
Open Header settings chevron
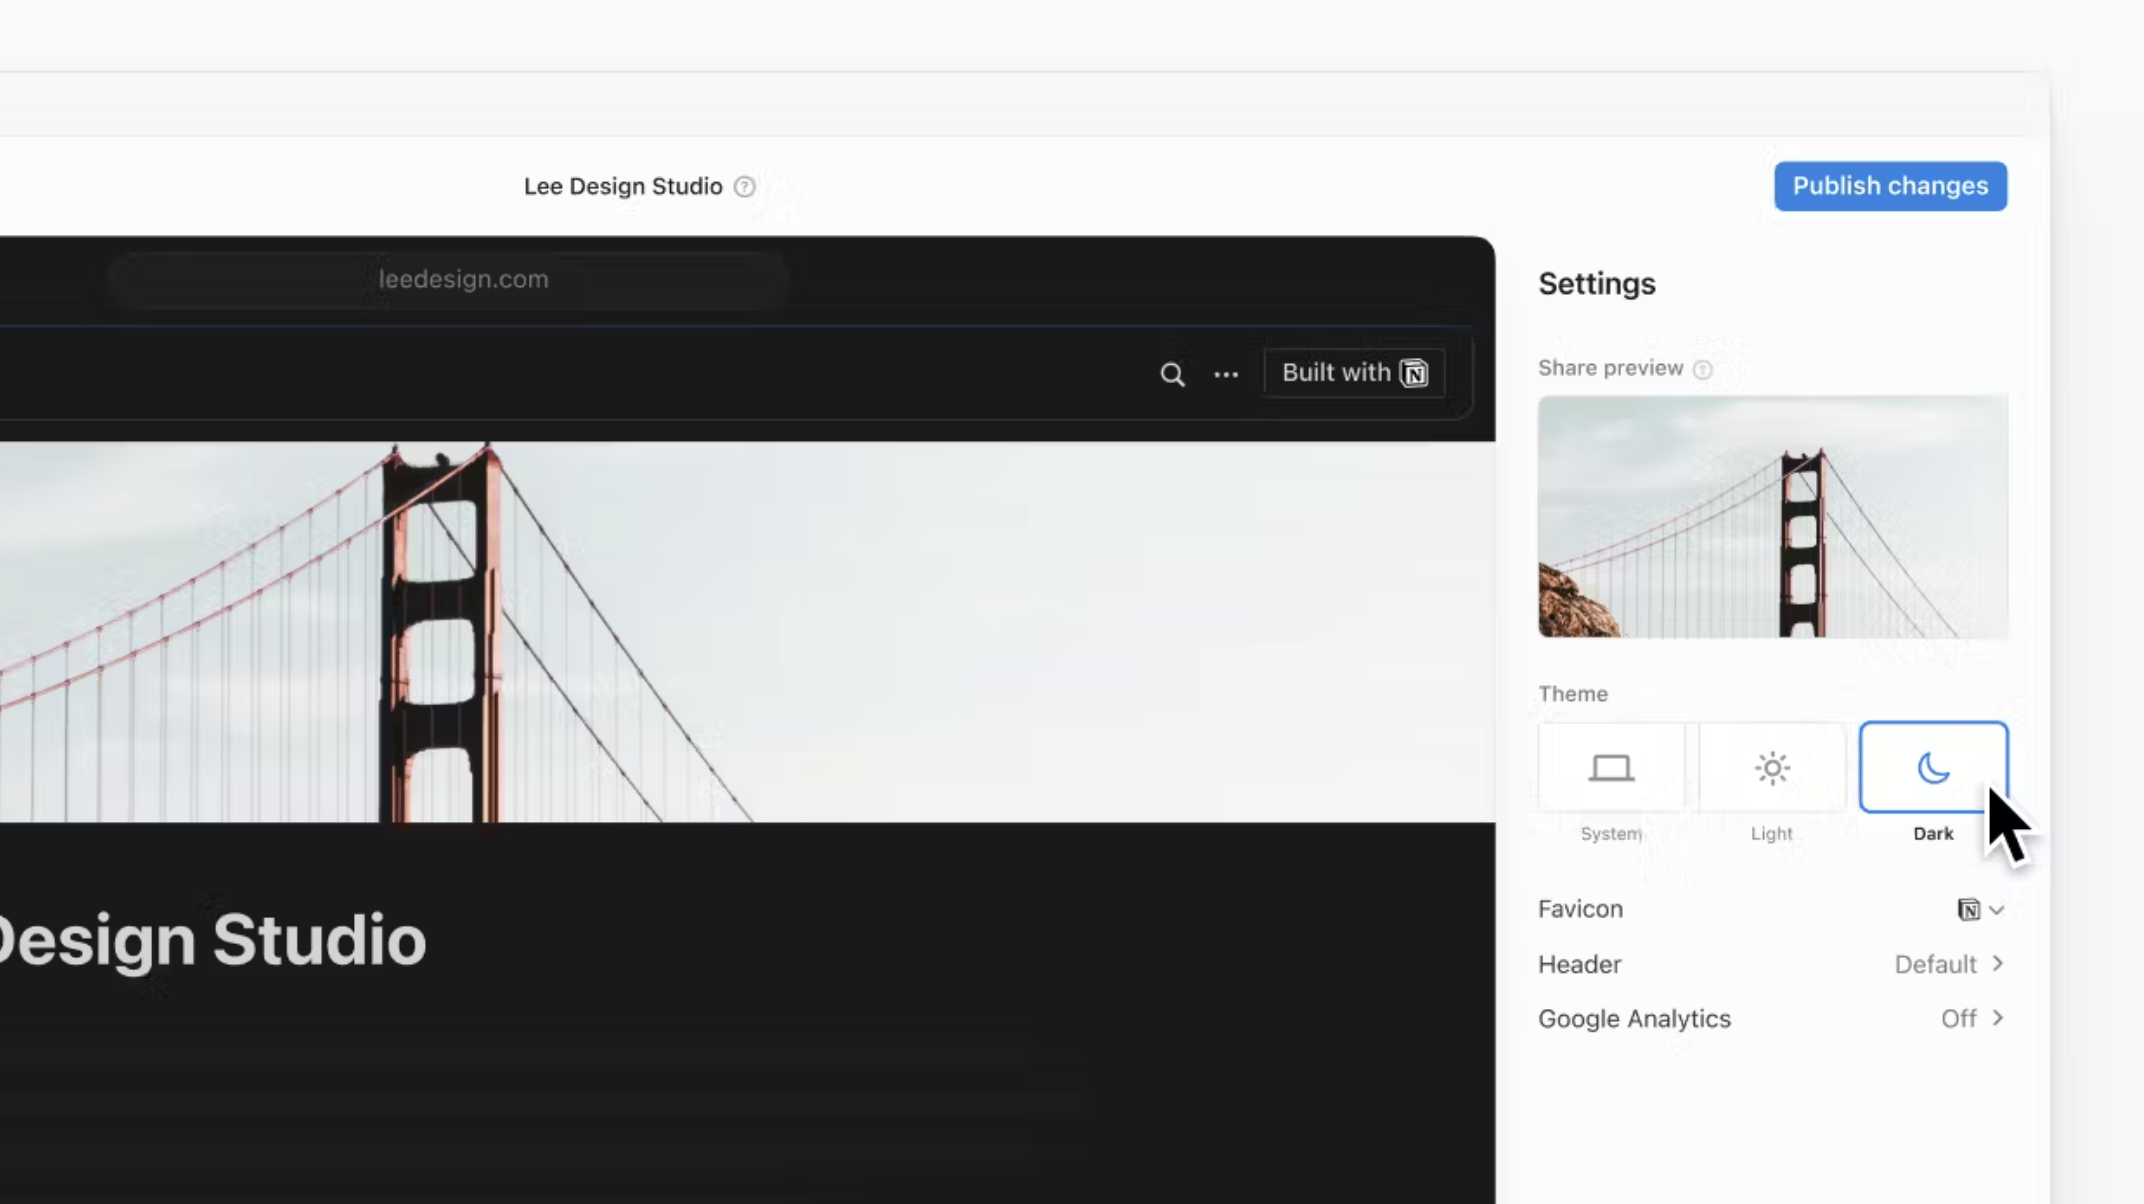click(1997, 963)
